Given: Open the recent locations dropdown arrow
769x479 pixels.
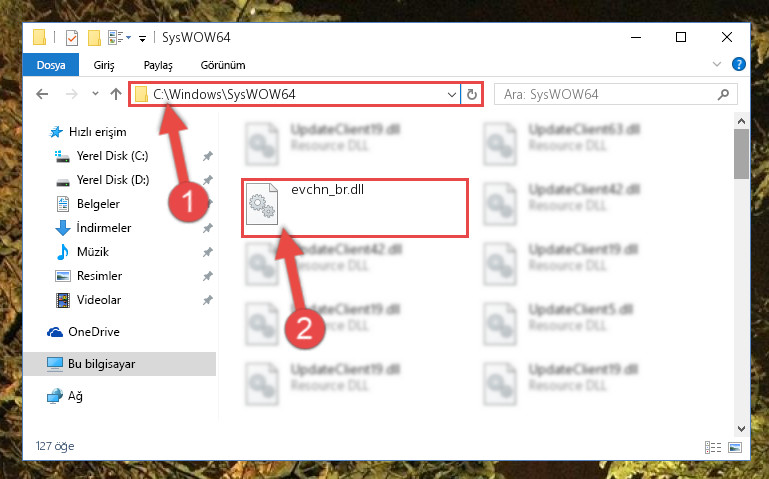Looking at the screenshot, I should (x=95, y=94).
